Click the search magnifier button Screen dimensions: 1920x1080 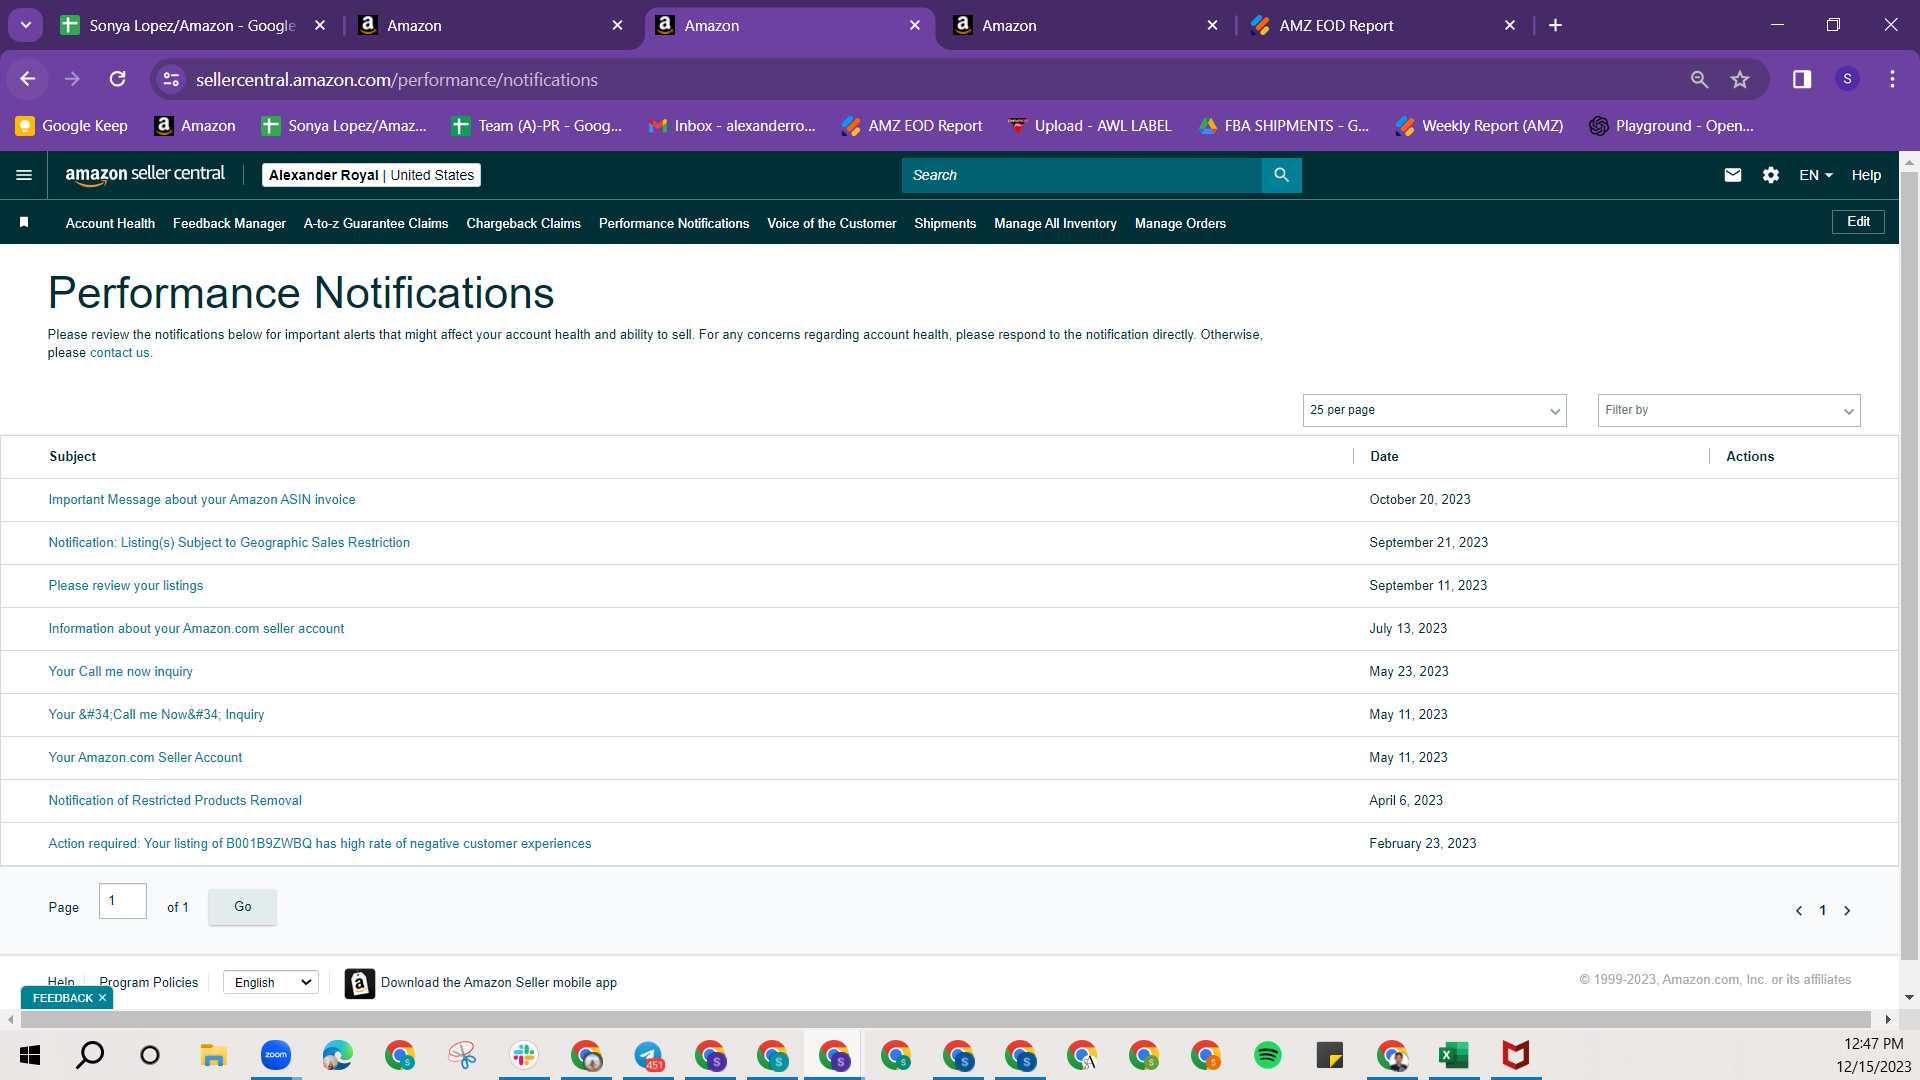(1281, 175)
